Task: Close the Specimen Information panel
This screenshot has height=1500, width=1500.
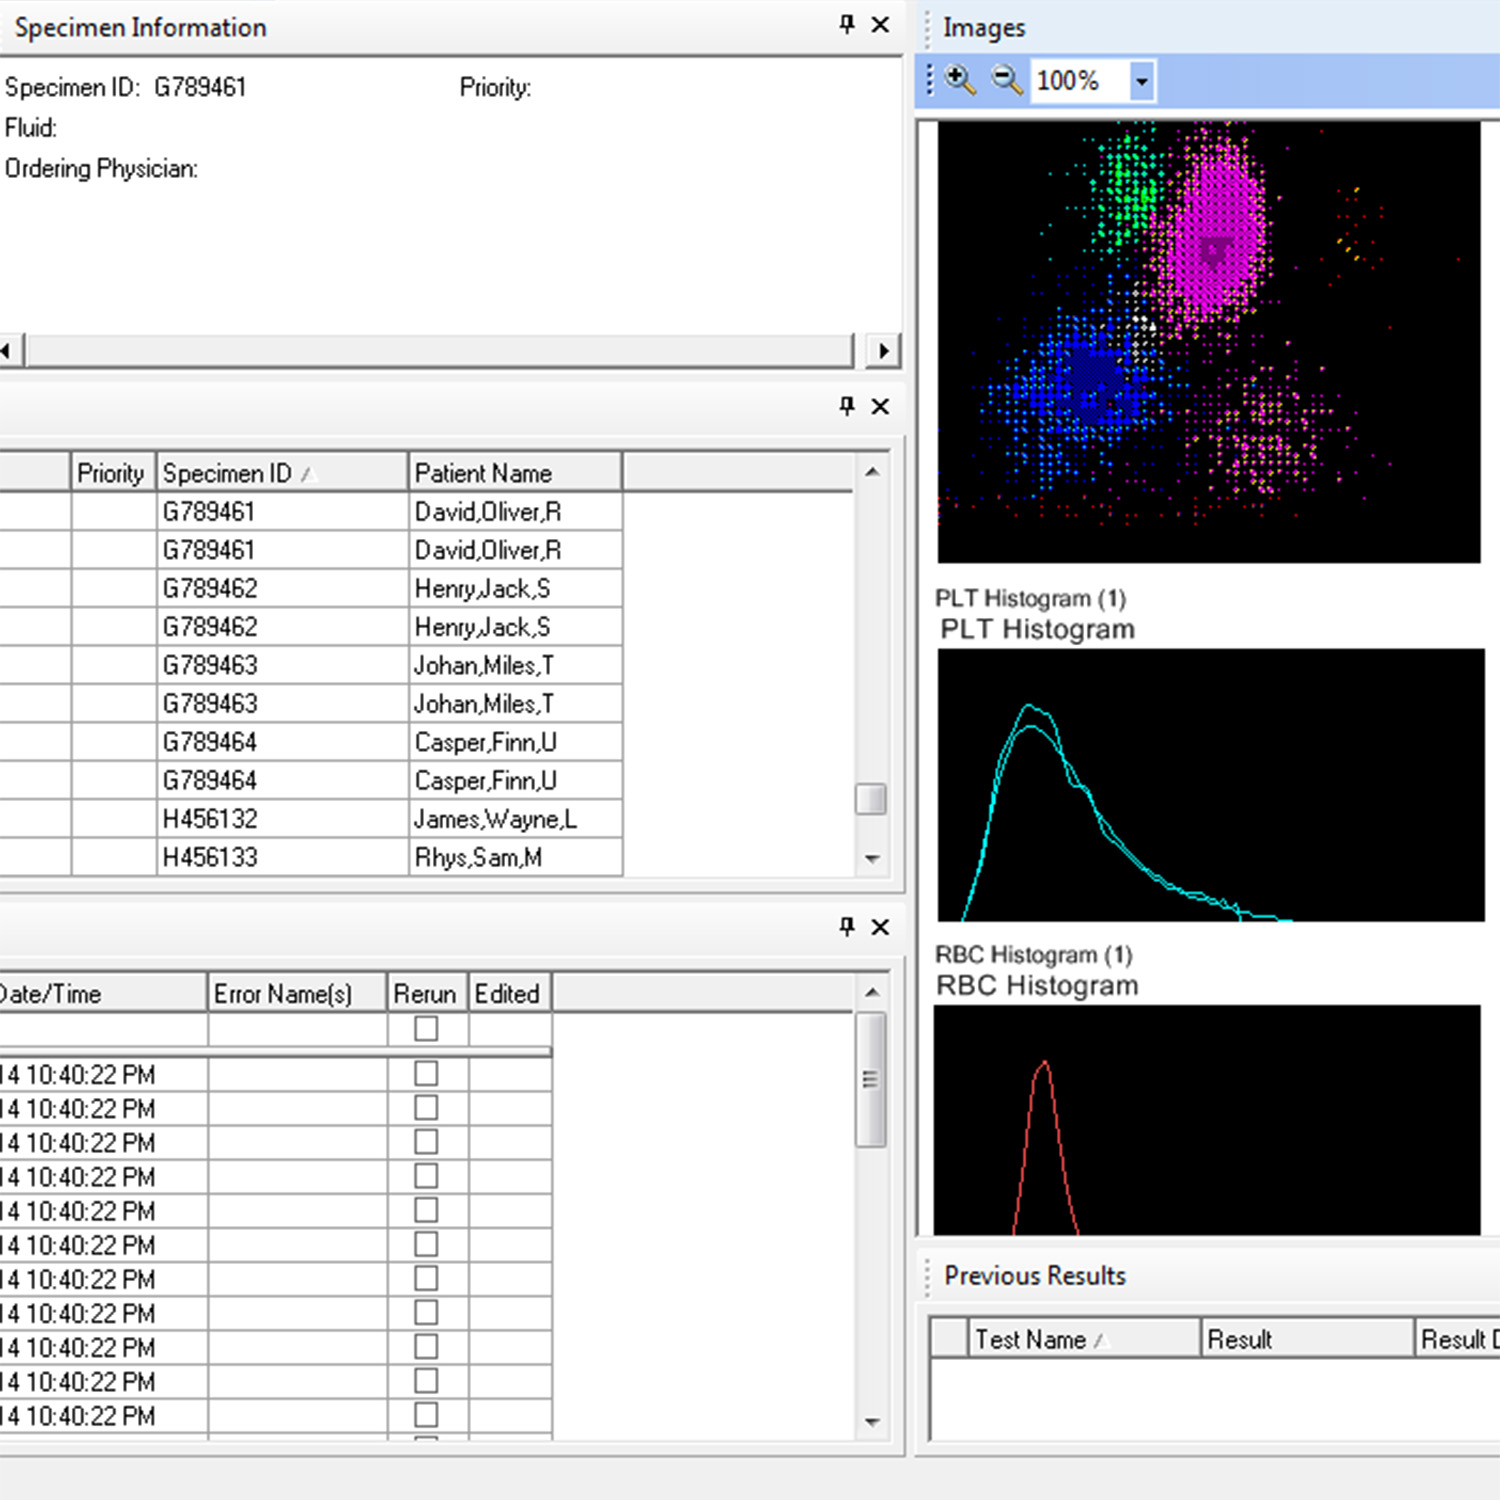Action: [880, 24]
